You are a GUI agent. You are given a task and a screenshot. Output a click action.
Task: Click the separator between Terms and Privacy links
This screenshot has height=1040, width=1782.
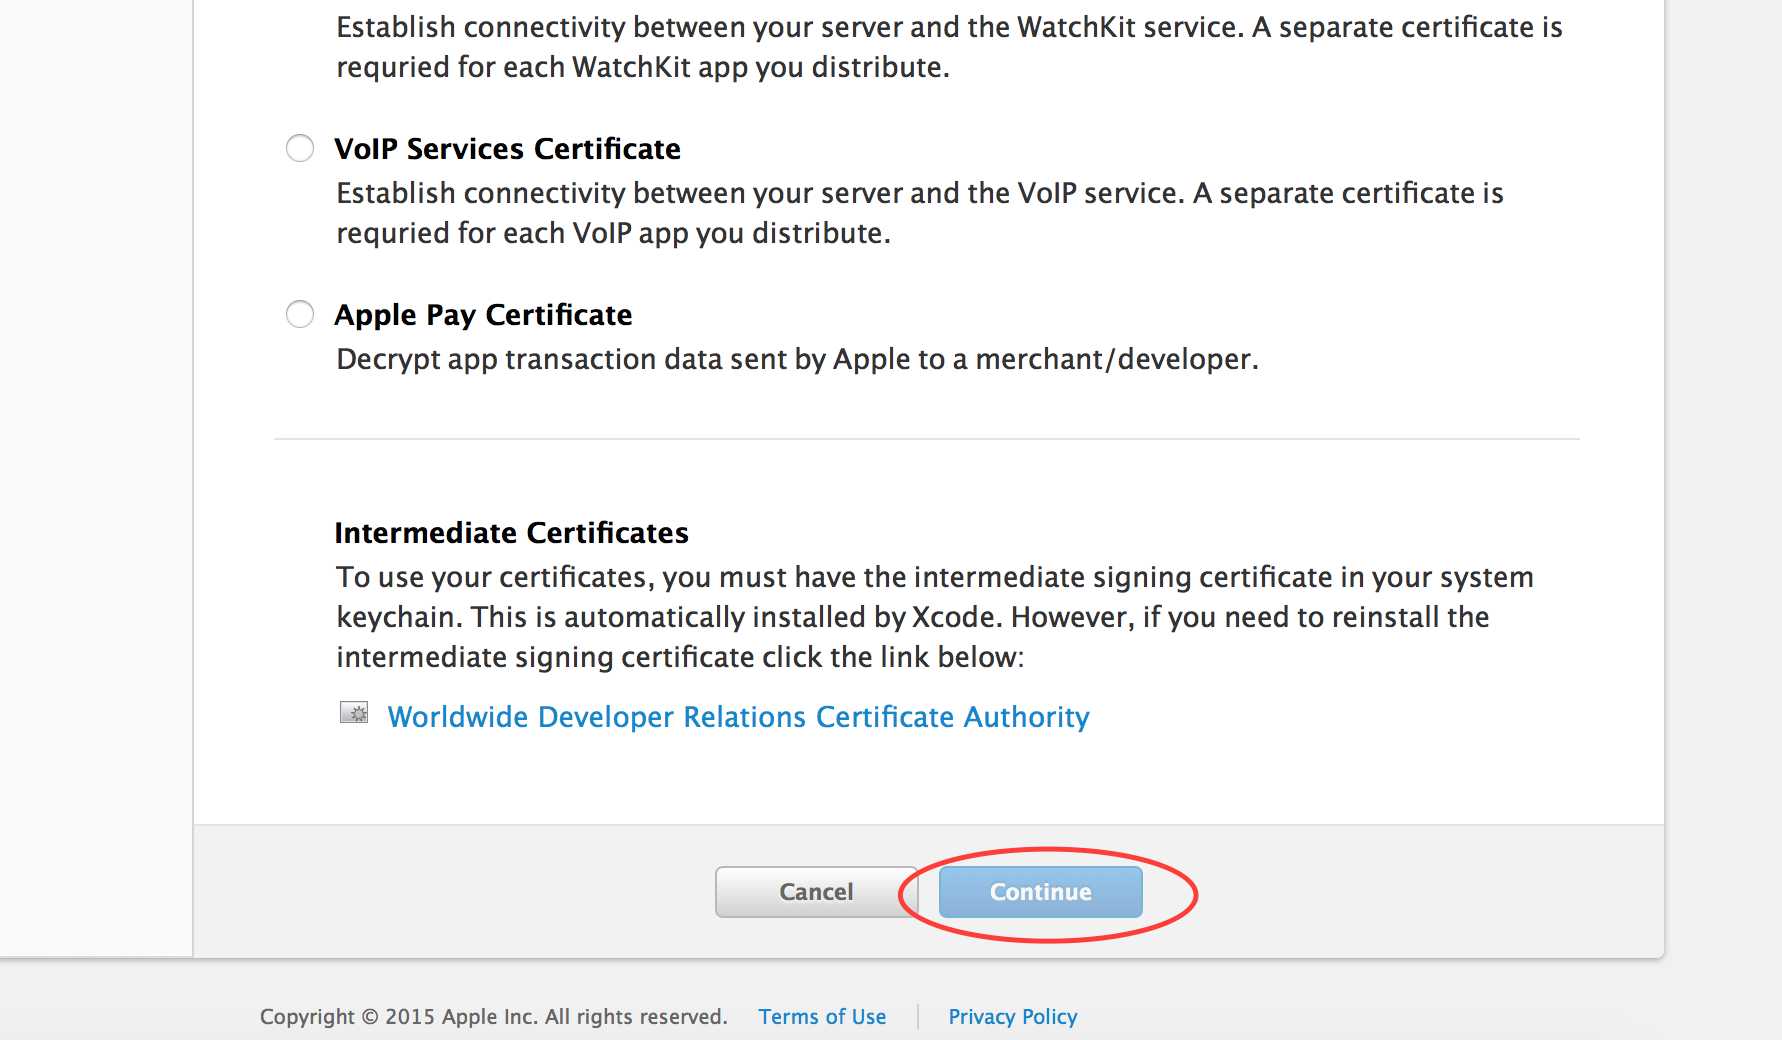[x=918, y=1017]
